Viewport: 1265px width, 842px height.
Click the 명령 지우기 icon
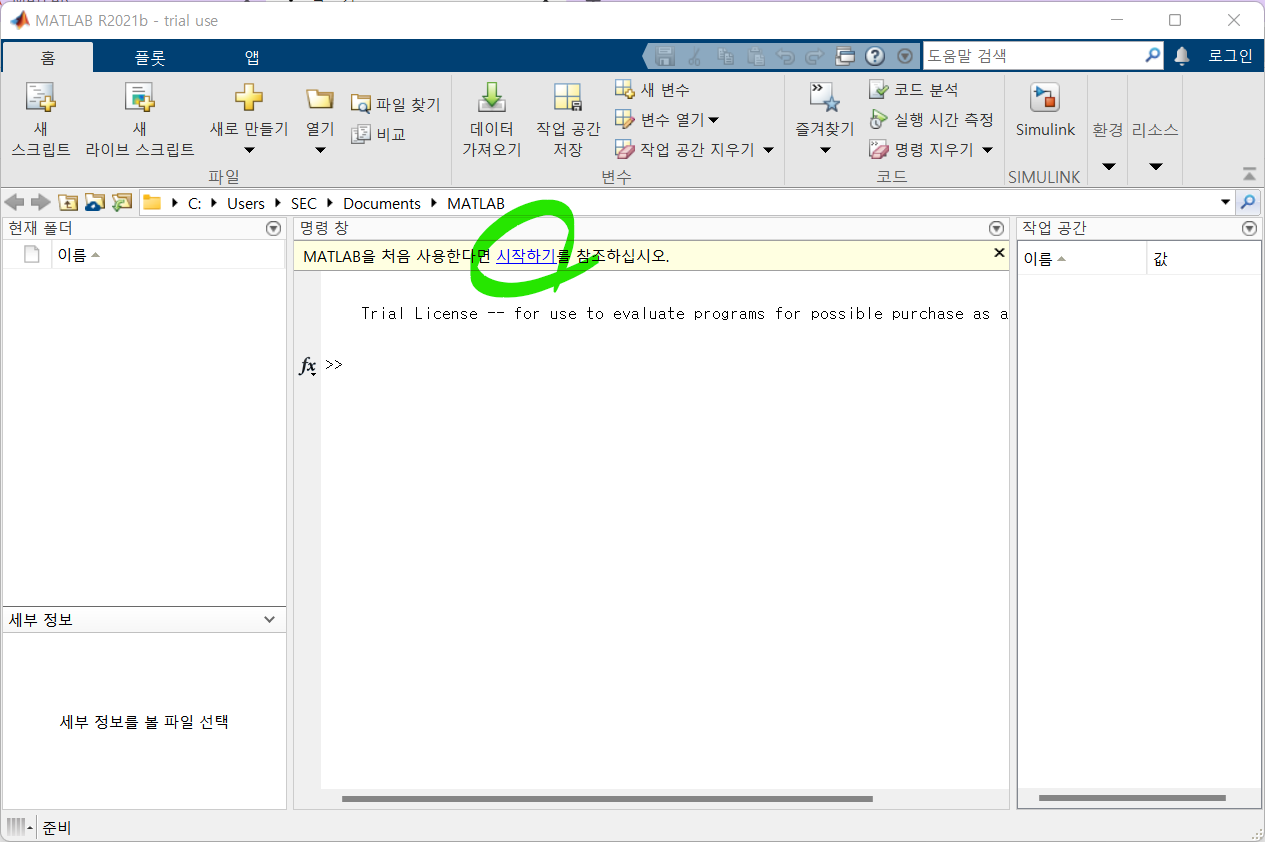(x=879, y=150)
